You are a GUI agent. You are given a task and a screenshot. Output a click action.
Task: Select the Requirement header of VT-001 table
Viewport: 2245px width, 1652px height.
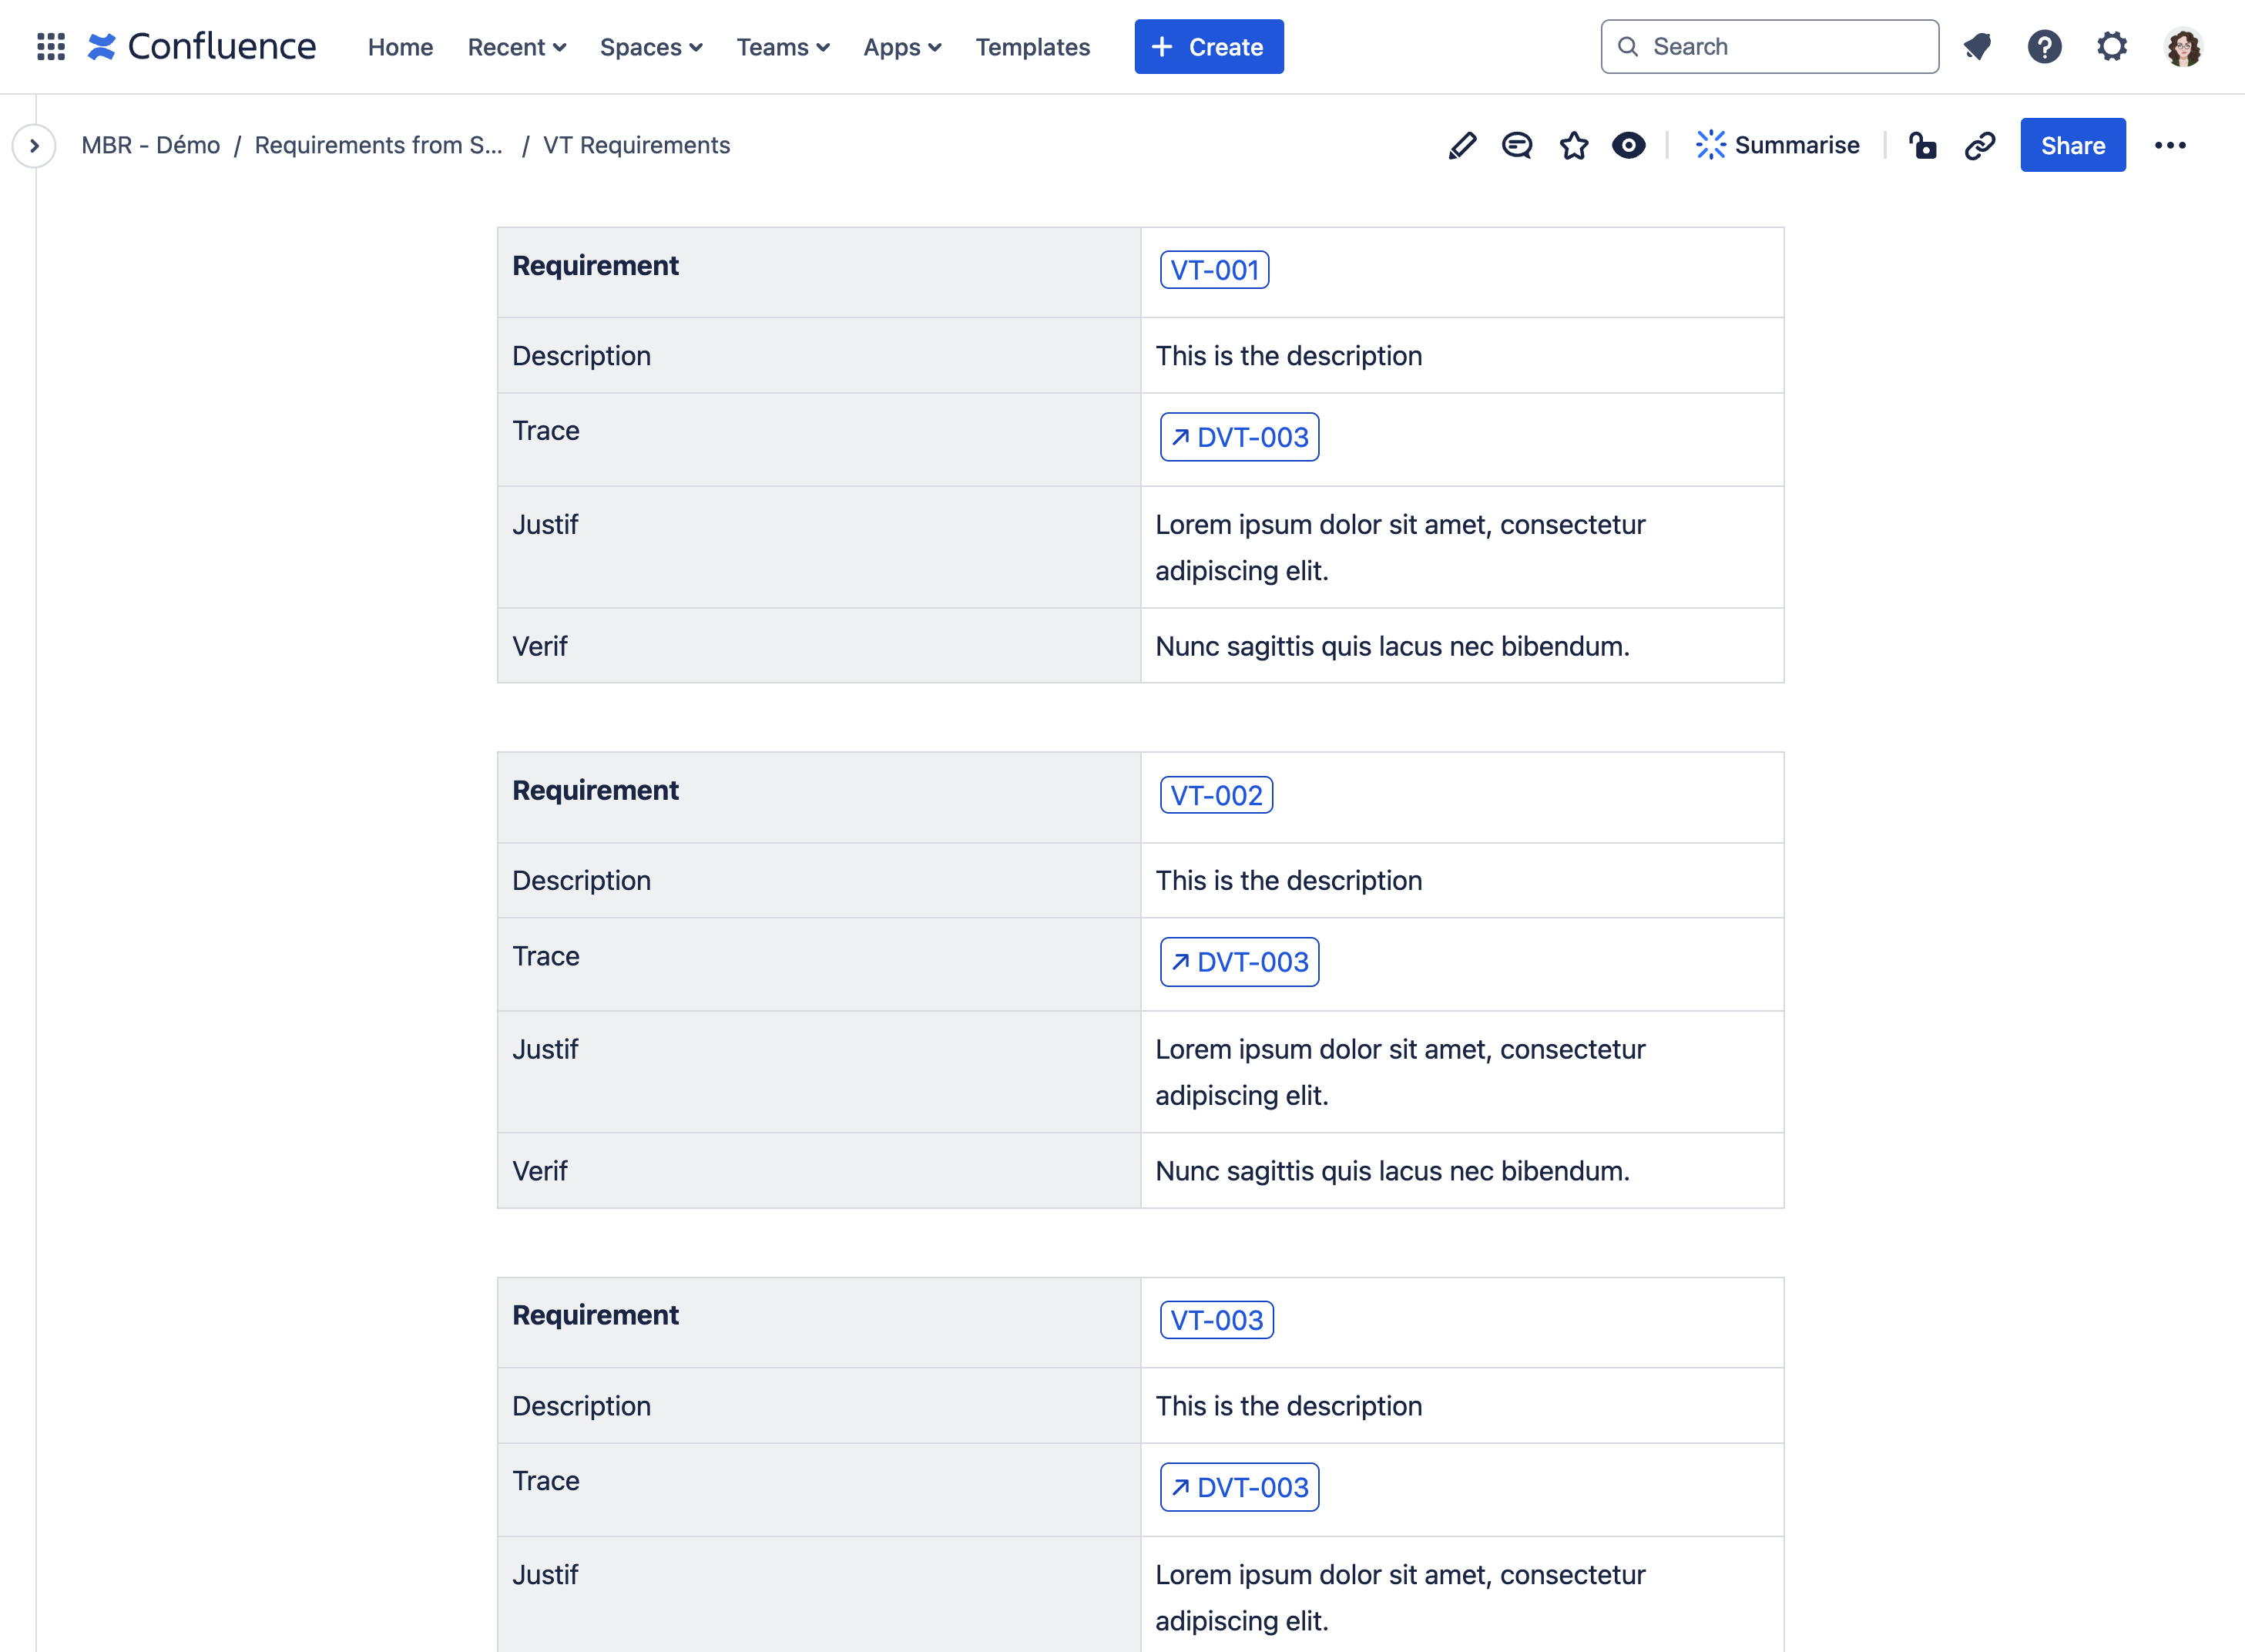tap(595, 266)
